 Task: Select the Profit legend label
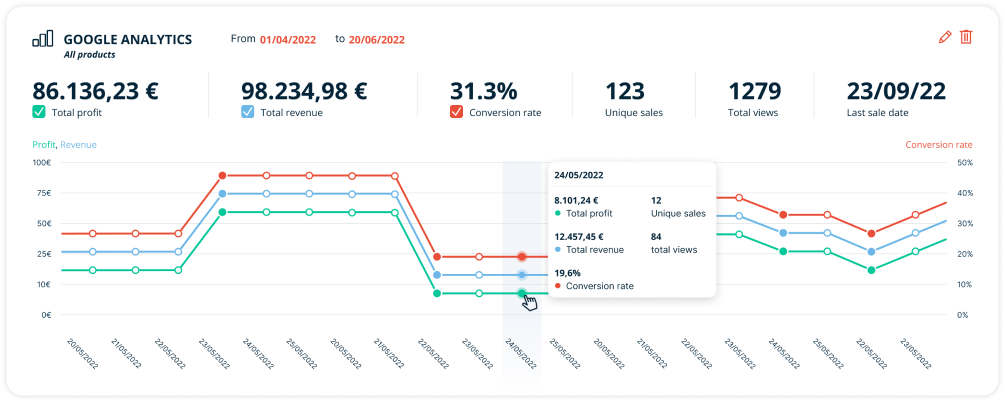coord(44,145)
